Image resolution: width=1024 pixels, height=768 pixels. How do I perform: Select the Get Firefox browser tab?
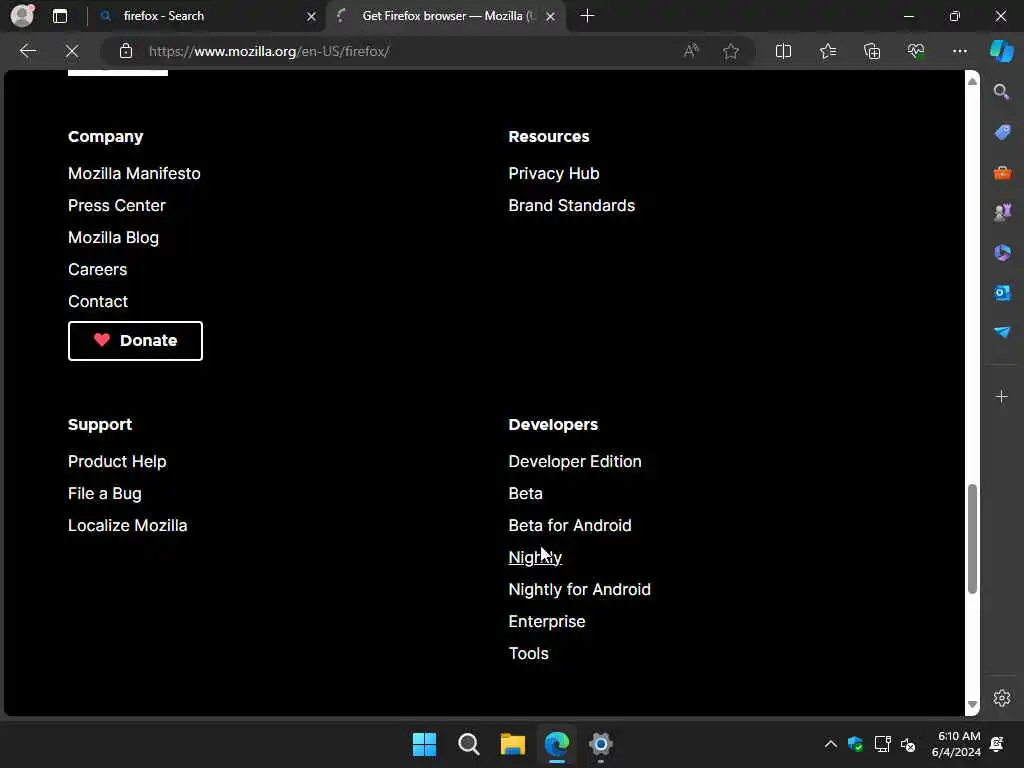(x=447, y=16)
